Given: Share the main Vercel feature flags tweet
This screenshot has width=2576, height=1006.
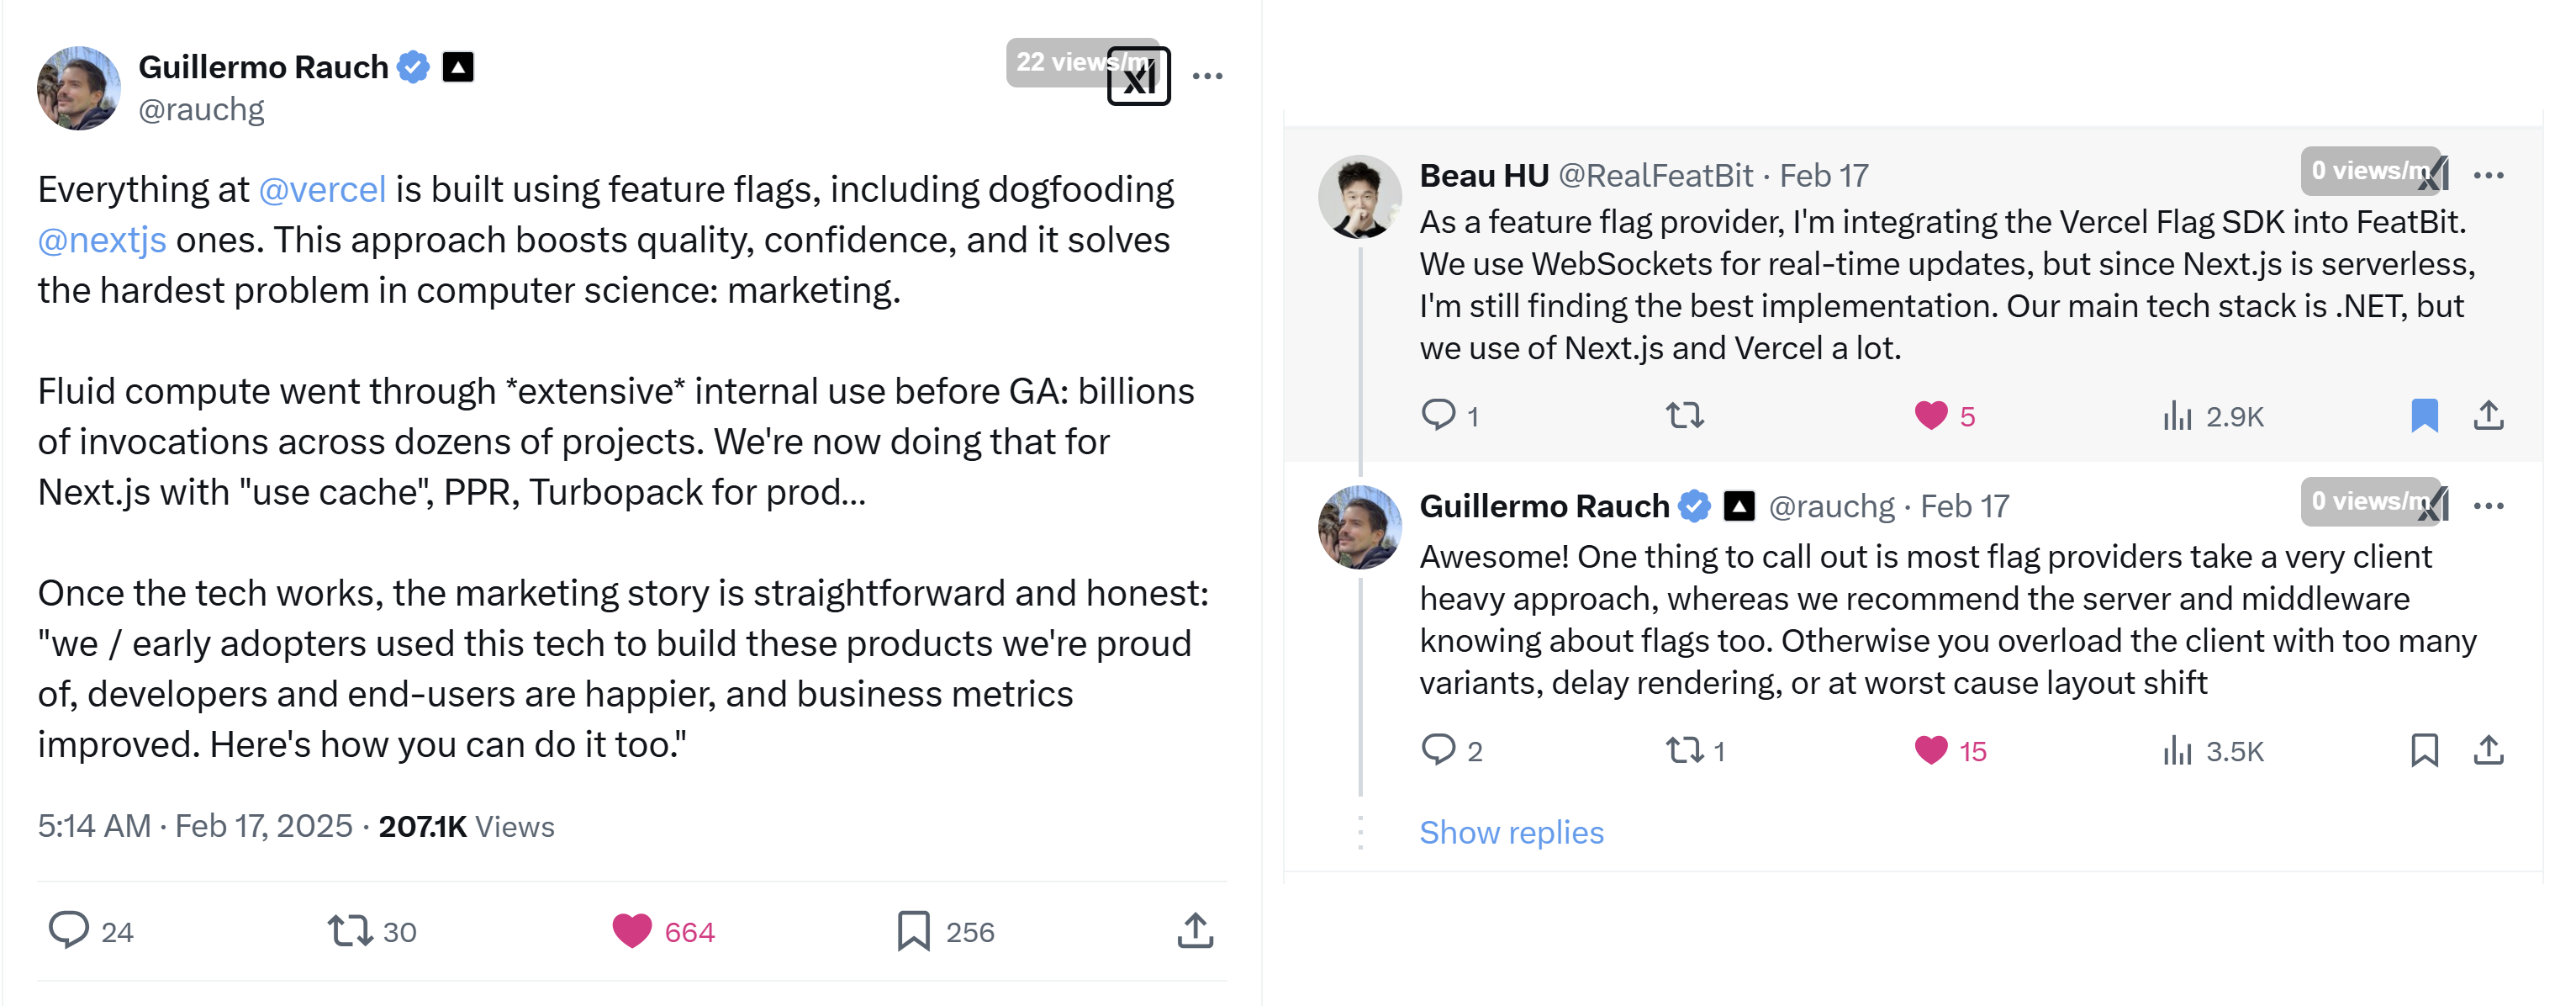Looking at the screenshot, I should tap(1195, 931).
